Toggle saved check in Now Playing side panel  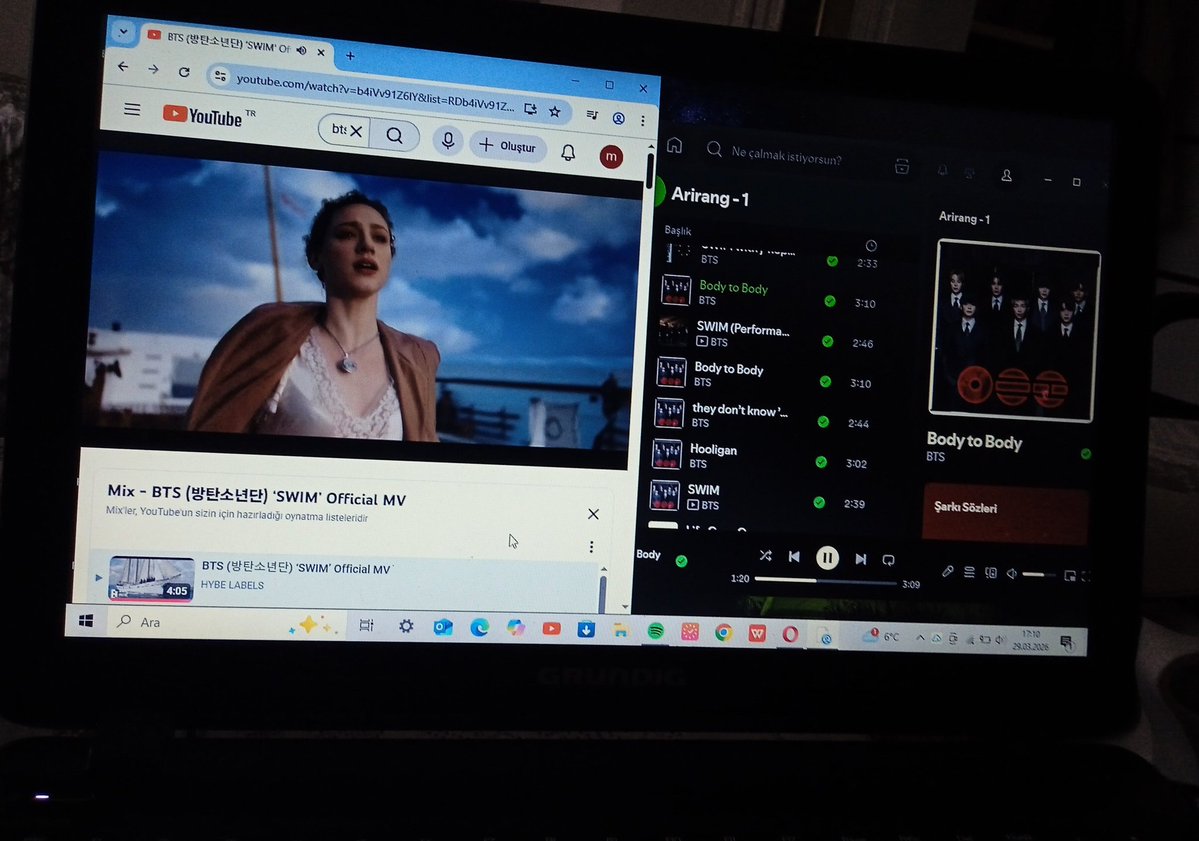[x=1086, y=453]
